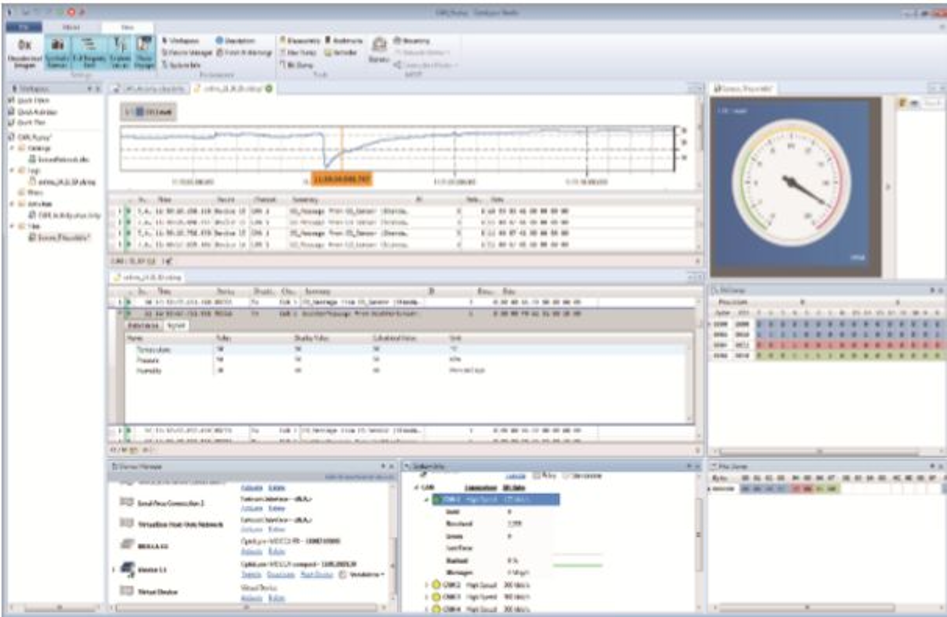
Task: Select the log file under Logs
Action: tap(62, 182)
